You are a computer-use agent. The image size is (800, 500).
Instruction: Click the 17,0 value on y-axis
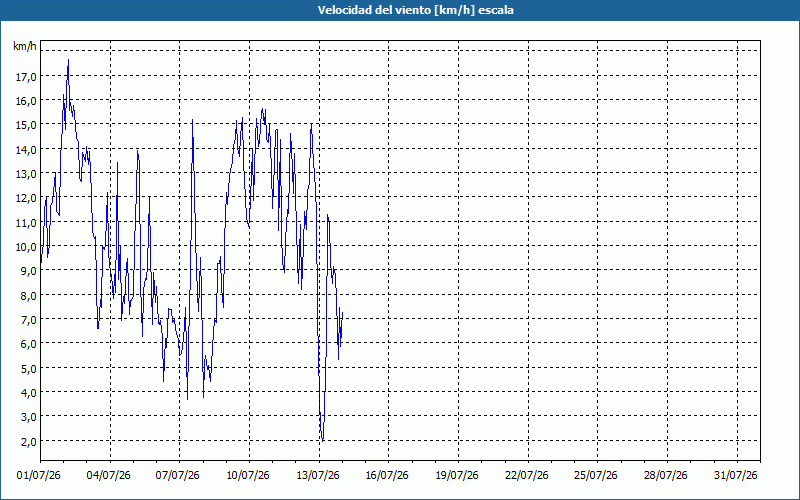[x=26, y=77]
